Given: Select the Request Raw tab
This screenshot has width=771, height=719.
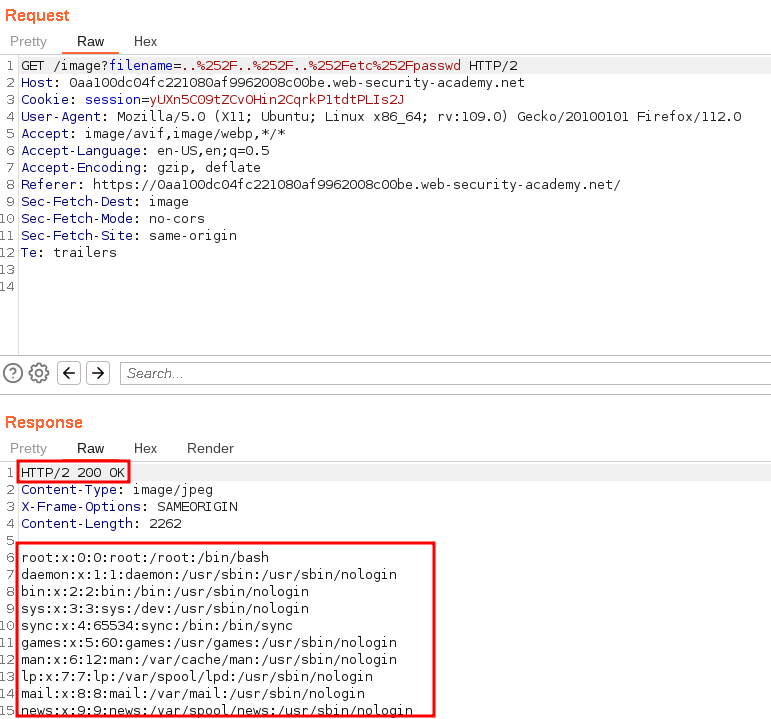Looking at the screenshot, I should point(90,41).
